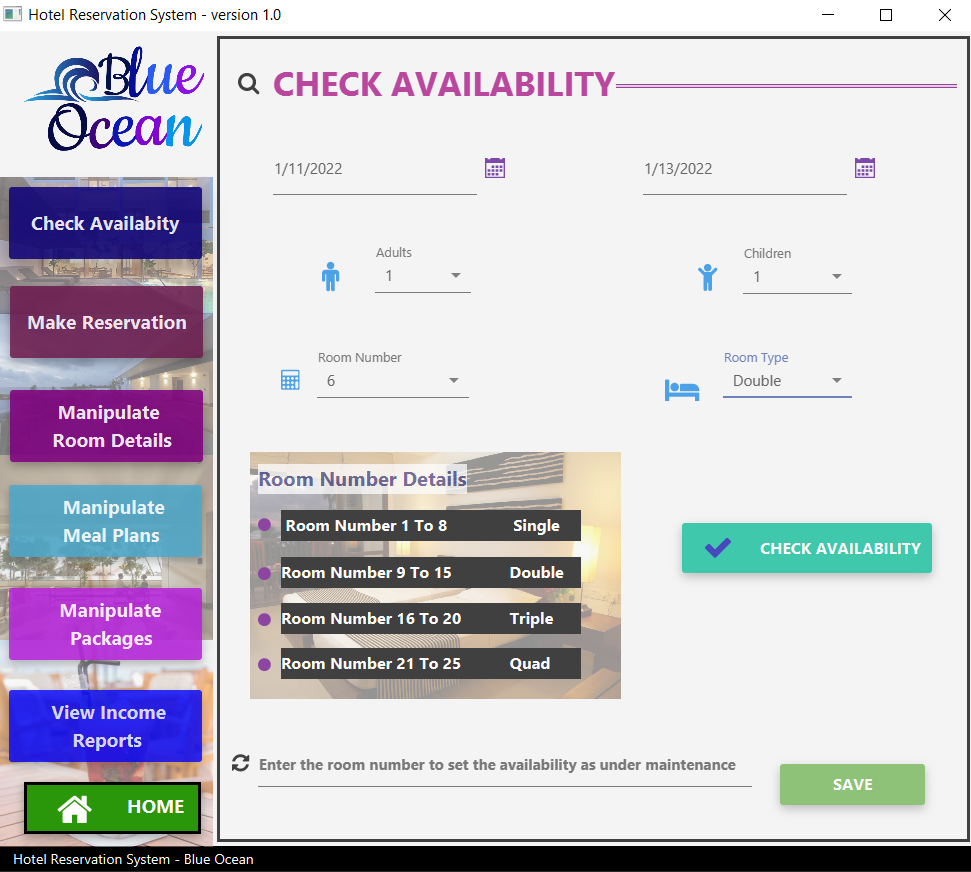Click purple bullet for Room Number 1 To 8
971x872 pixels.
(x=264, y=525)
